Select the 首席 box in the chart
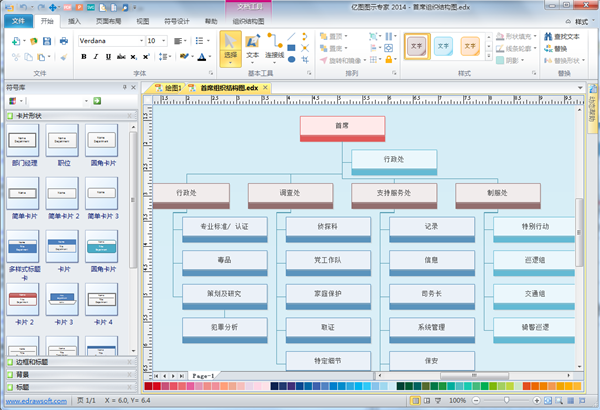This screenshot has height=410, width=600. pos(342,127)
